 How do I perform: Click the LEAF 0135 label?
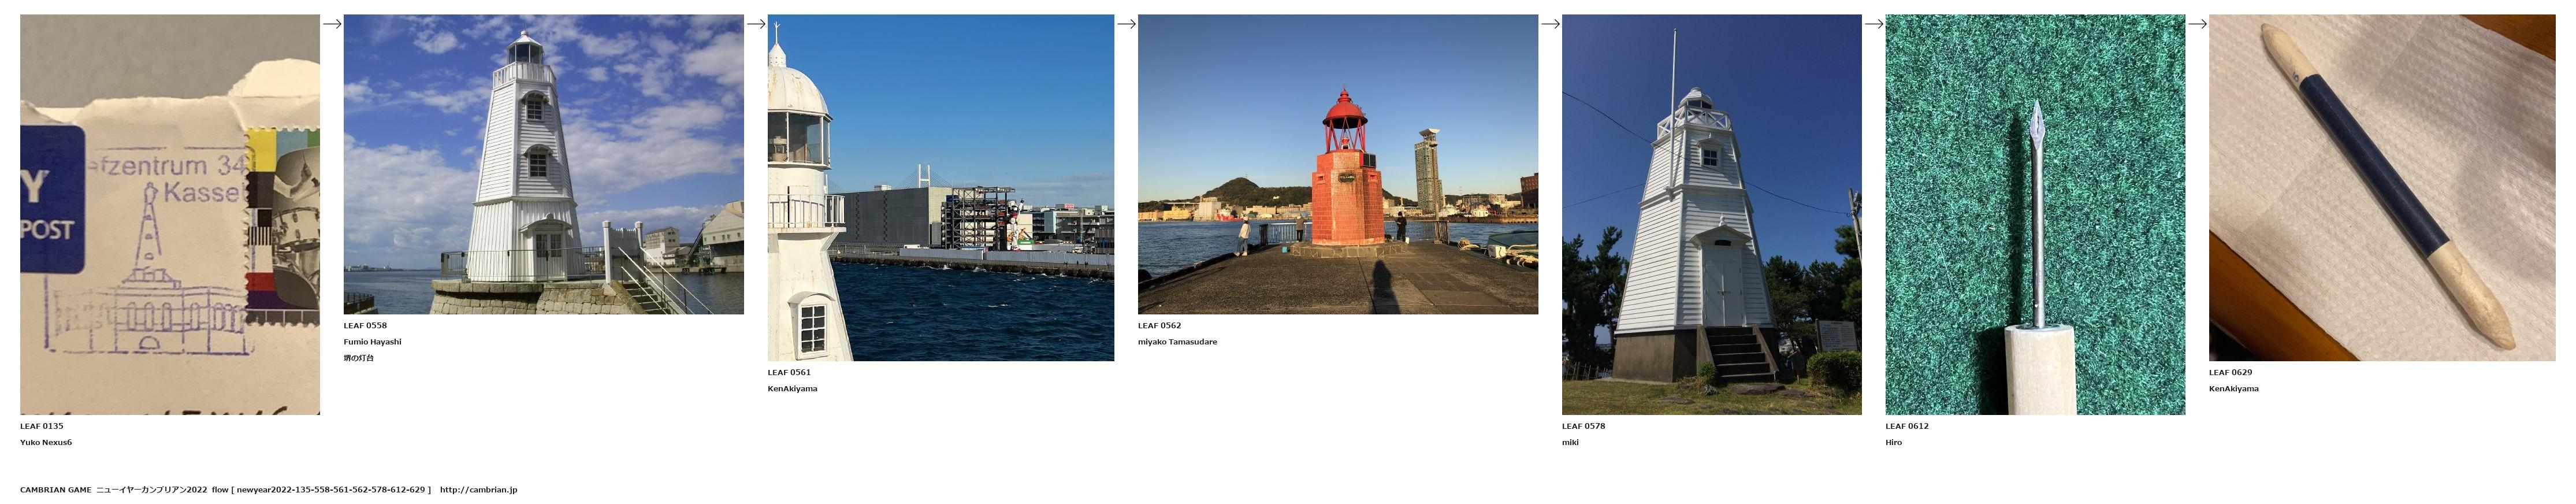(42, 426)
